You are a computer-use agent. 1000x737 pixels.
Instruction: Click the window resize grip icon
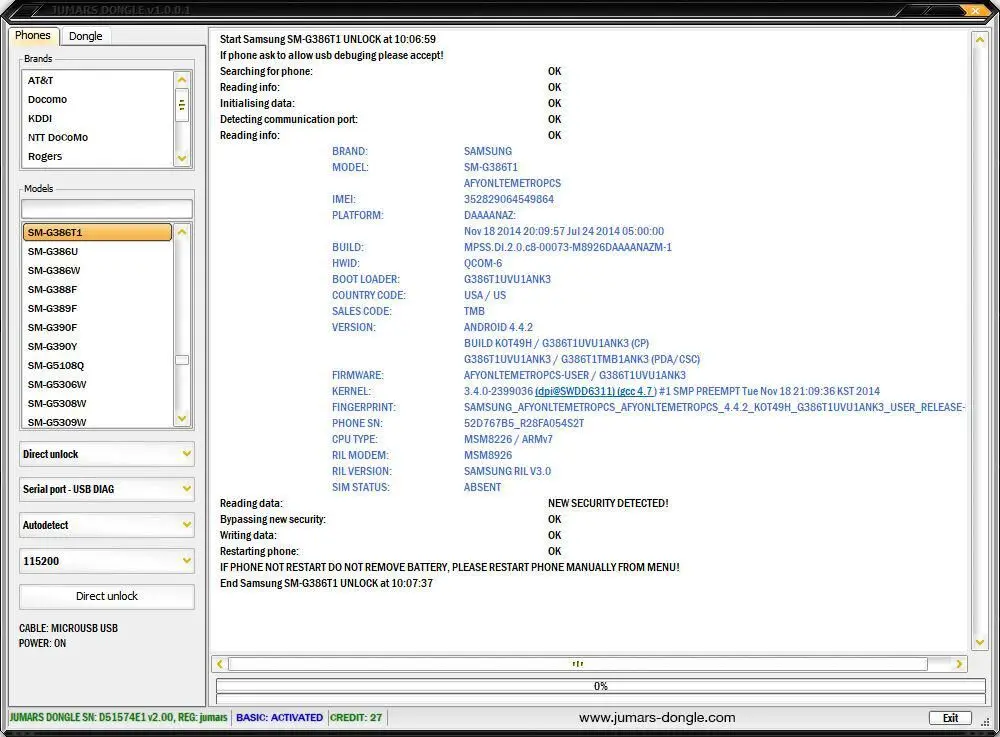tap(985, 722)
